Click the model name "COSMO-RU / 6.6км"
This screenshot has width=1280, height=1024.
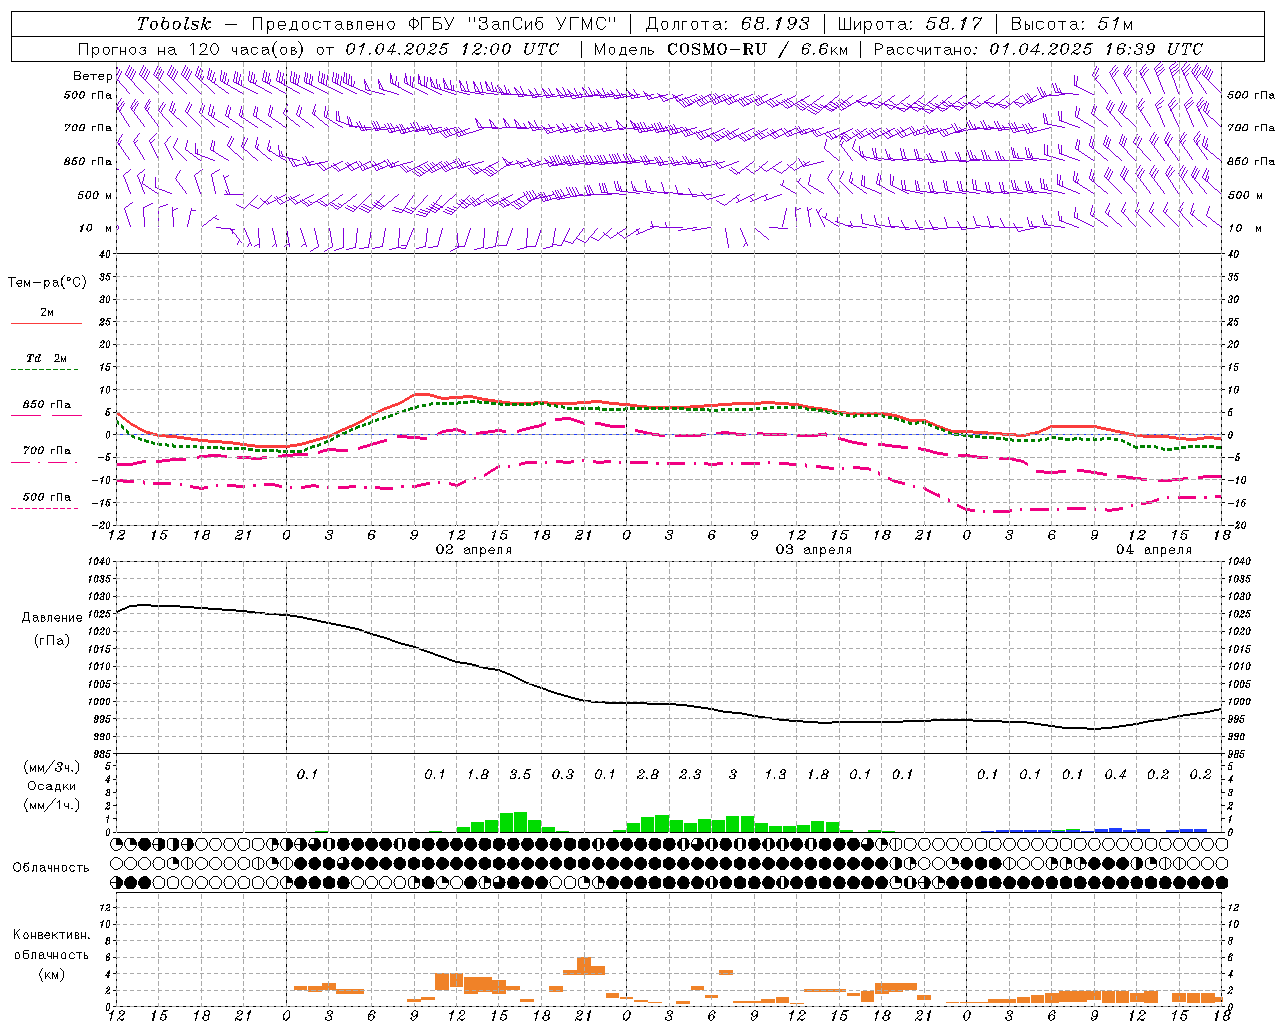point(757,49)
